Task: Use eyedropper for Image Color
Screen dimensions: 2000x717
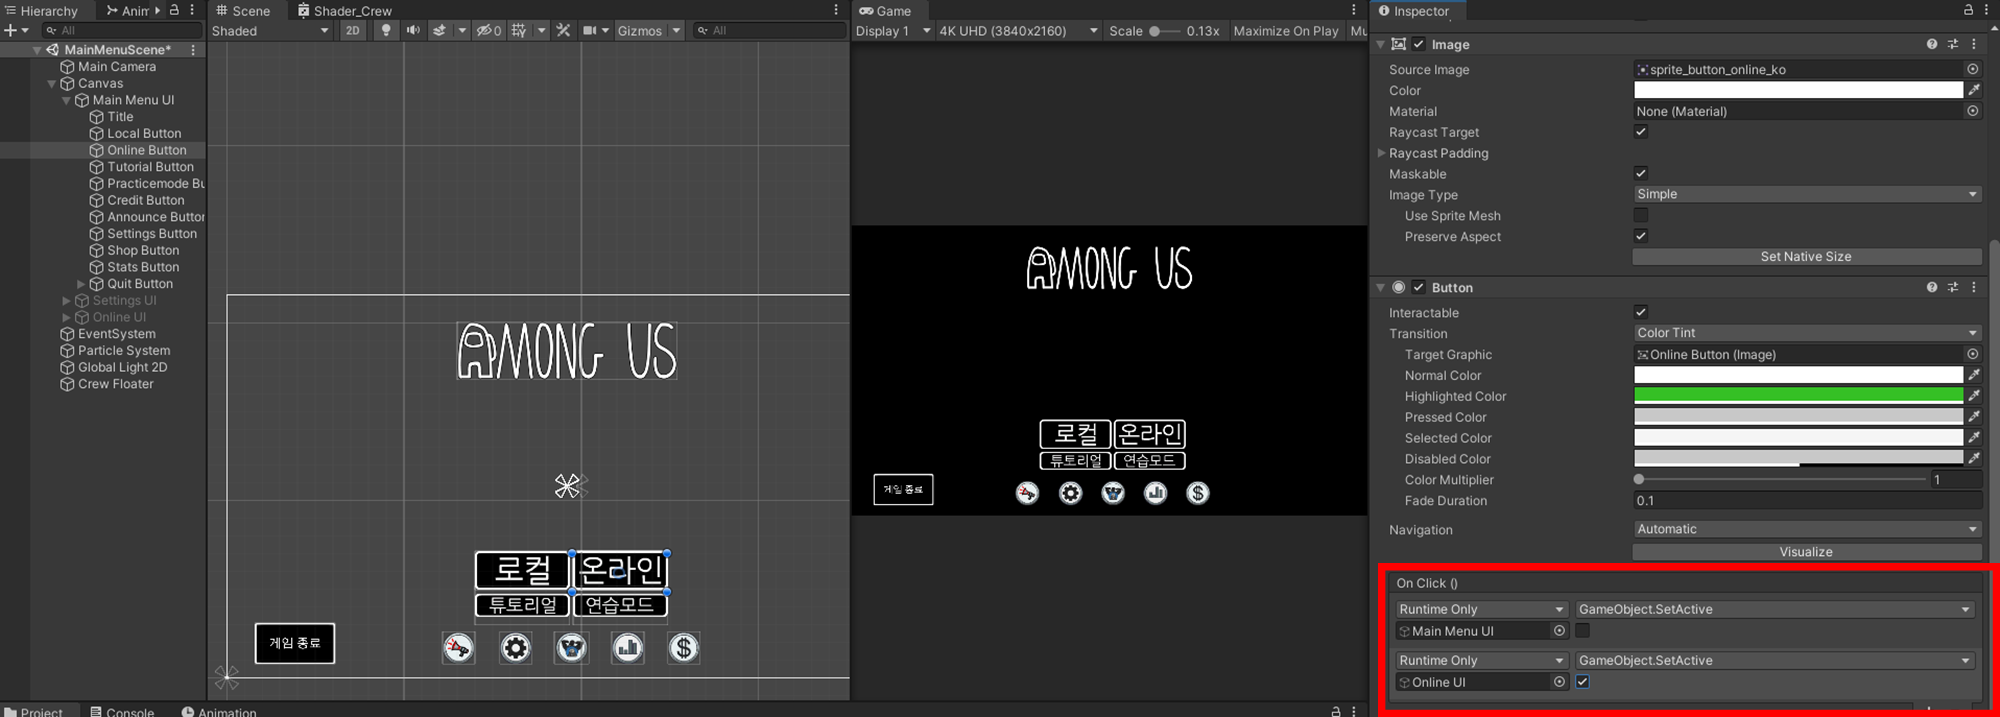Action: pos(1974,90)
